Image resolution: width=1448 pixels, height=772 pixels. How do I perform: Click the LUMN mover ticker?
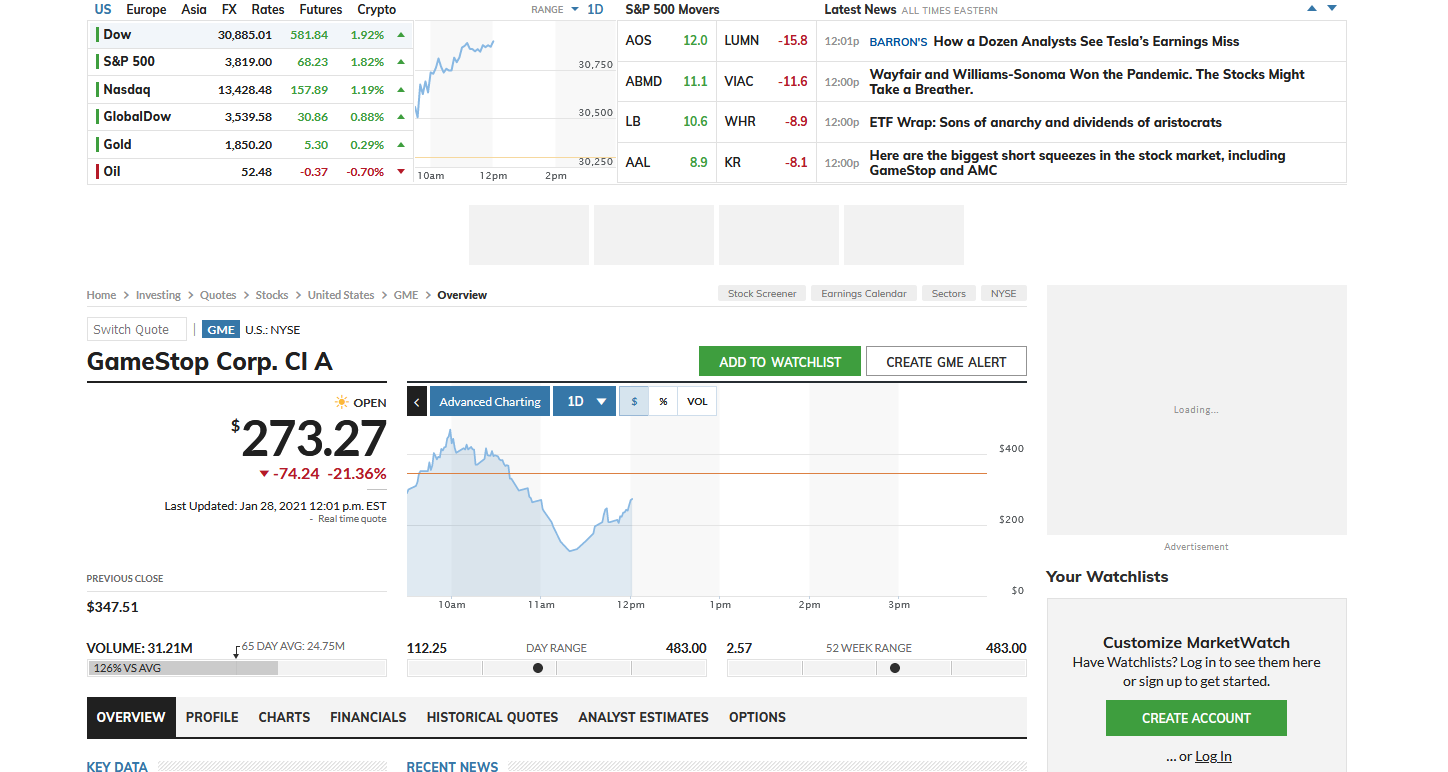741,41
